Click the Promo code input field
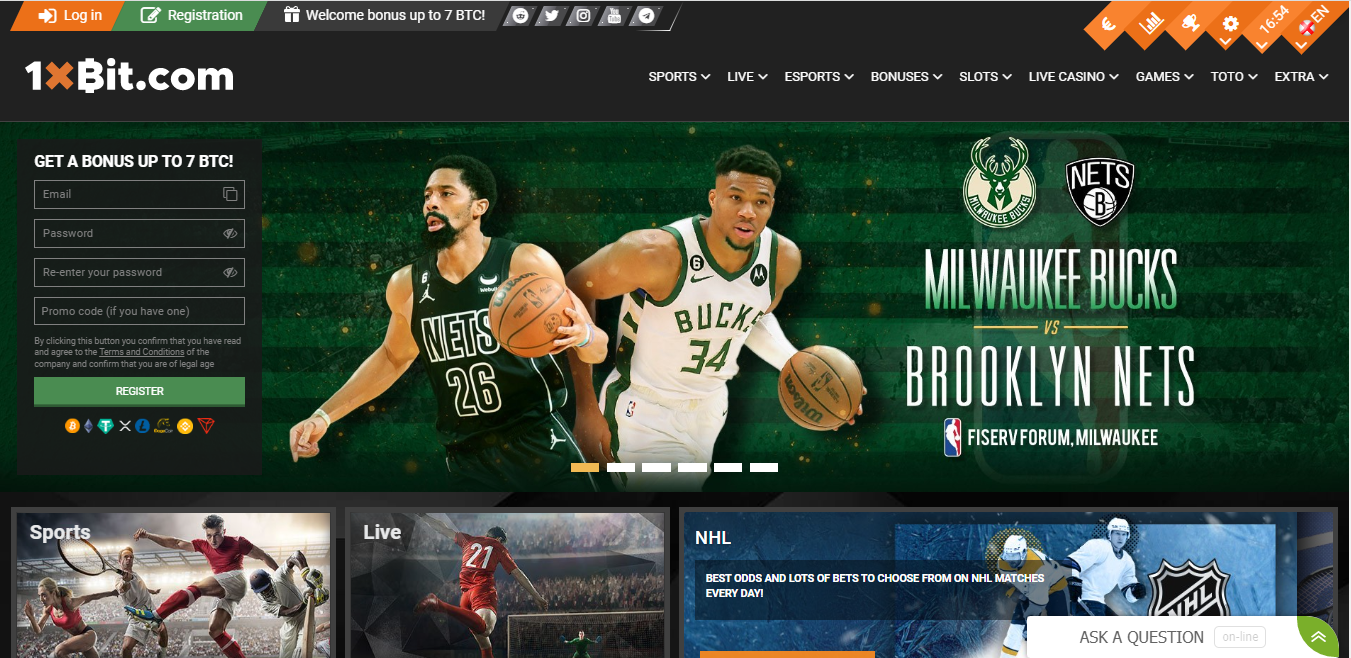 tap(139, 311)
